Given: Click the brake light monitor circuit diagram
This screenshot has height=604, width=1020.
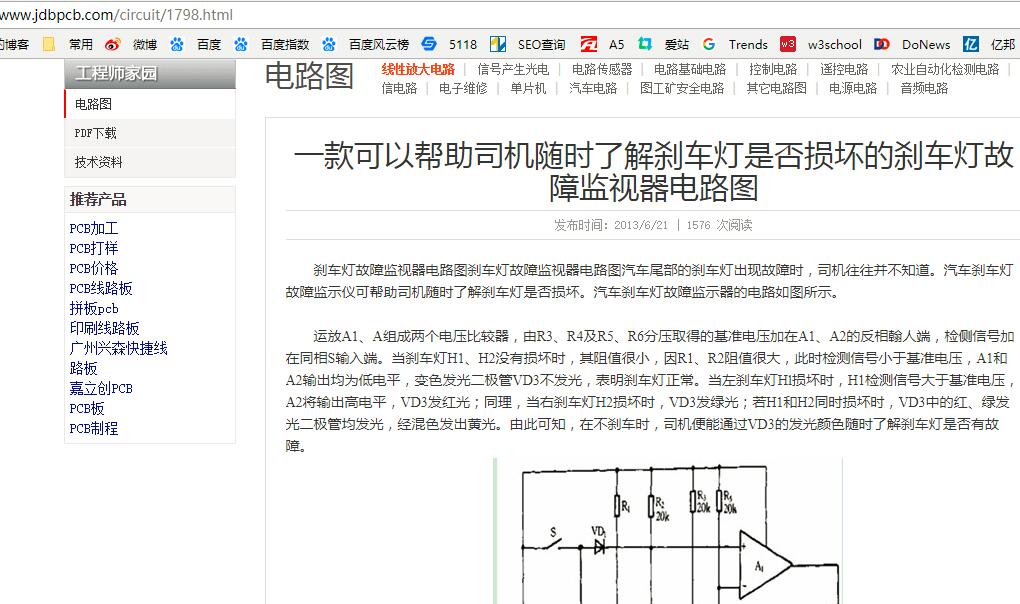Looking at the screenshot, I should pyautogui.click(x=669, y=531).
